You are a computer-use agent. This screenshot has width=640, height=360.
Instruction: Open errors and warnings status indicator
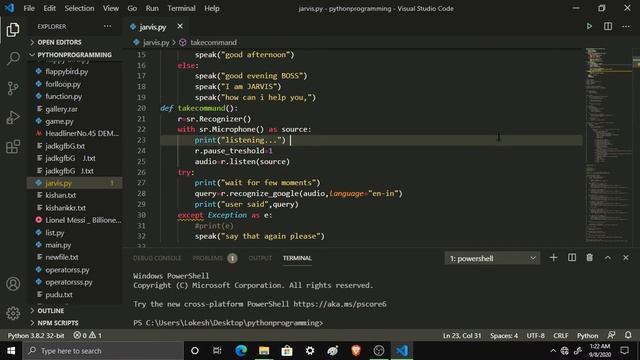(x=87, y=335)
